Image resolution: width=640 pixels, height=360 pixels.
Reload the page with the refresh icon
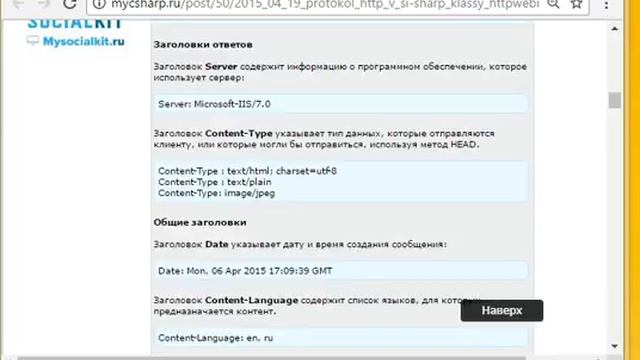point(70,4)
